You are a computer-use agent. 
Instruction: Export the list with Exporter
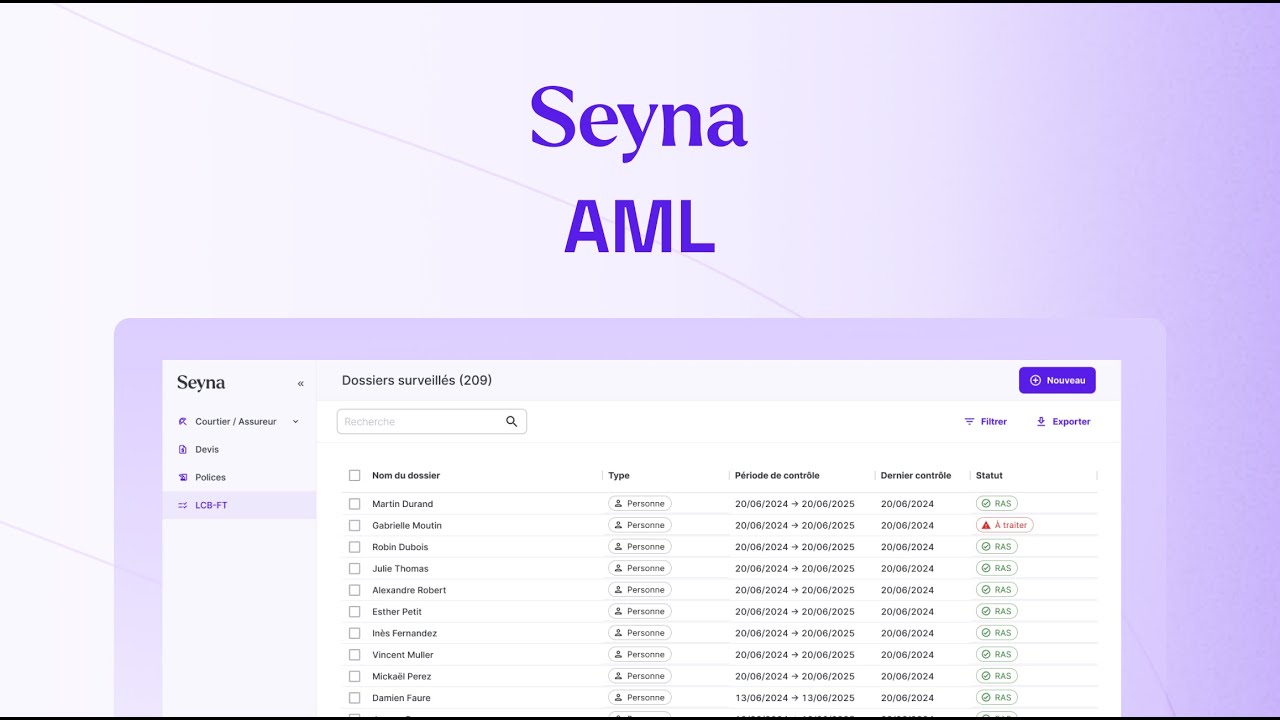tap(1063, 422)
